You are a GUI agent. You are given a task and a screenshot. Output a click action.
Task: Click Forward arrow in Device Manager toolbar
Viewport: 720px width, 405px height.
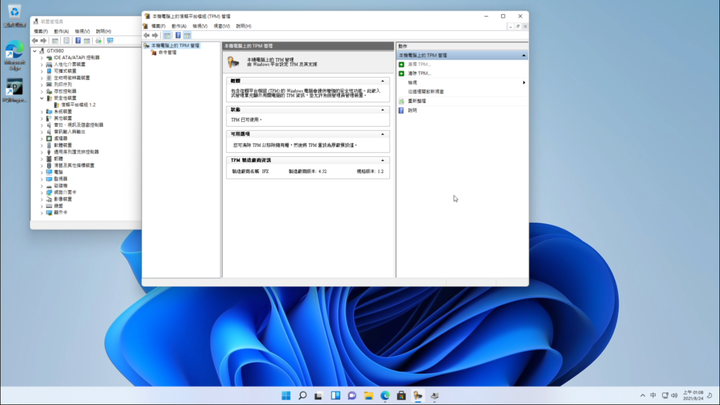[44, 41]
